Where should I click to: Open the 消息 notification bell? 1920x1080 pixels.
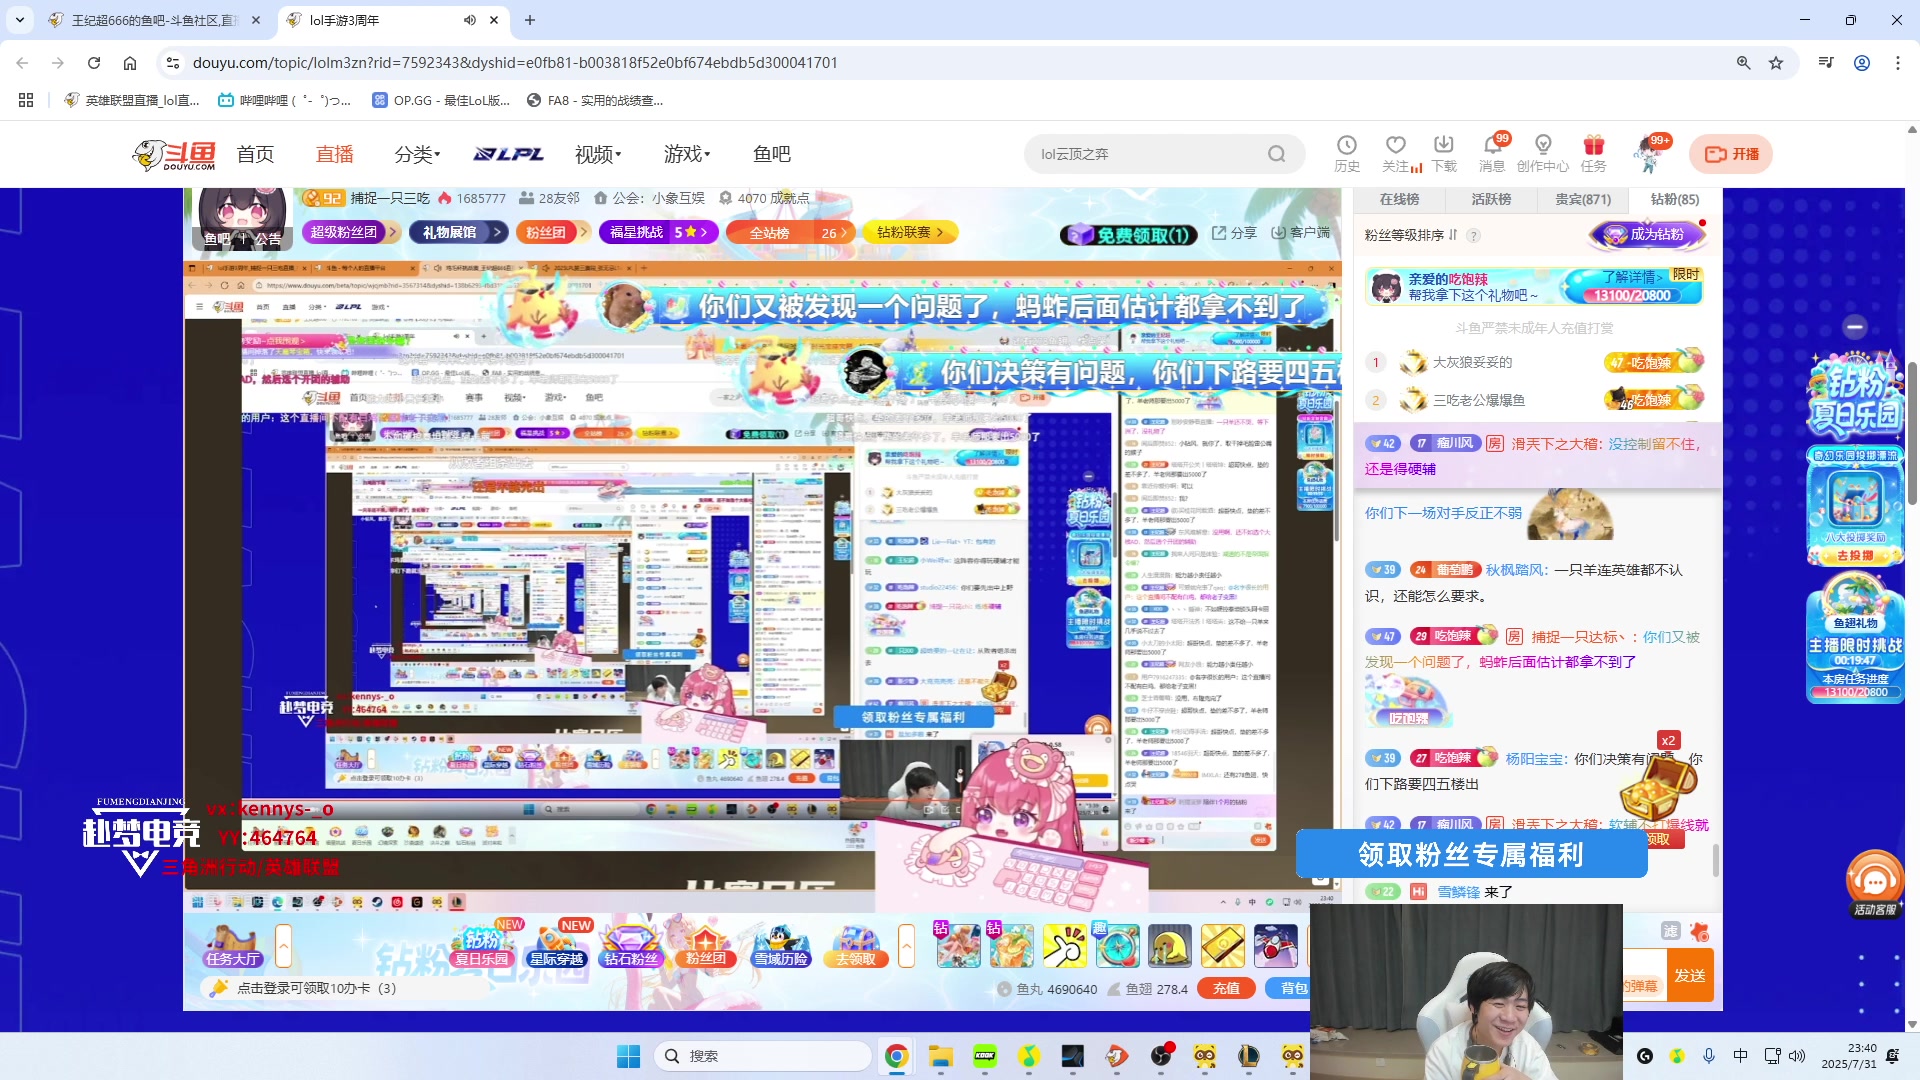click(x=1493, y=154)
